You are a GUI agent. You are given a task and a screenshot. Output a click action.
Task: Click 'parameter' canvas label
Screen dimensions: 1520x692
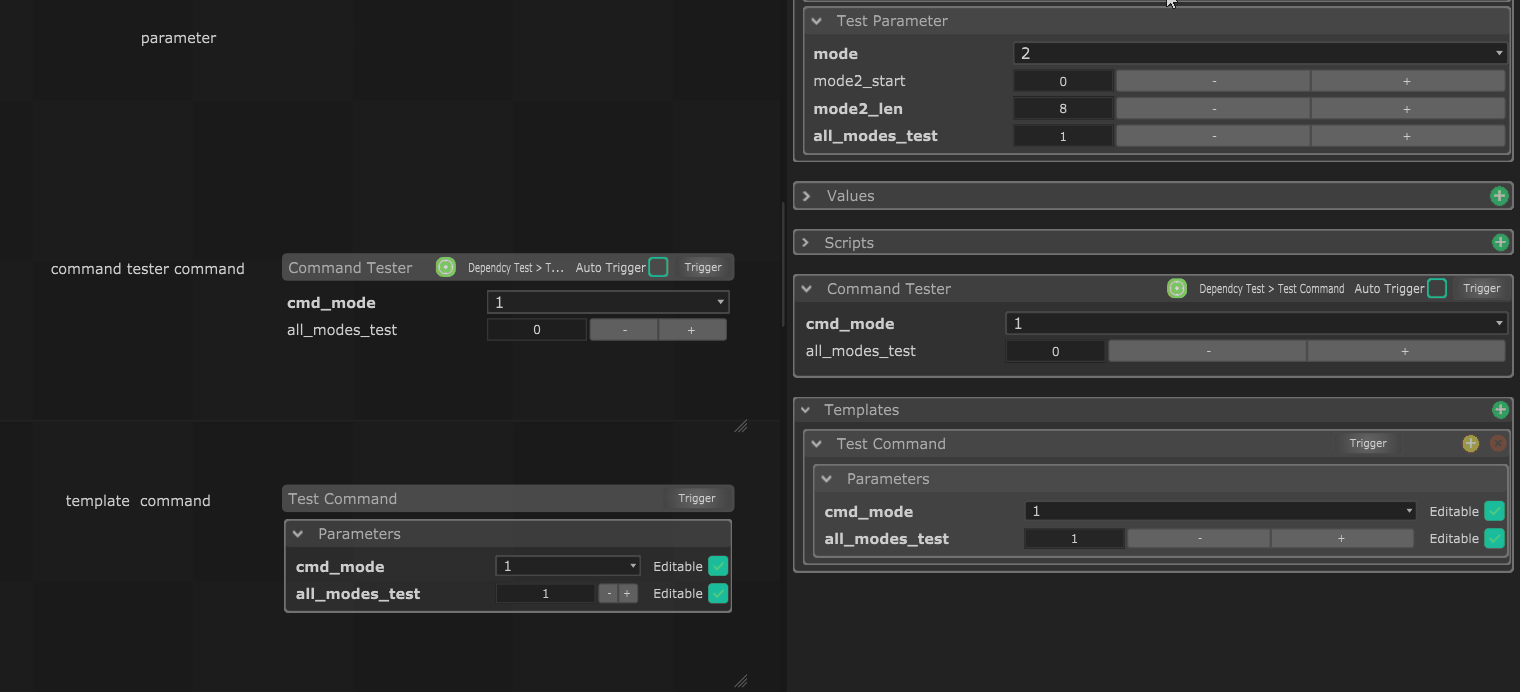tap(178, 38)
